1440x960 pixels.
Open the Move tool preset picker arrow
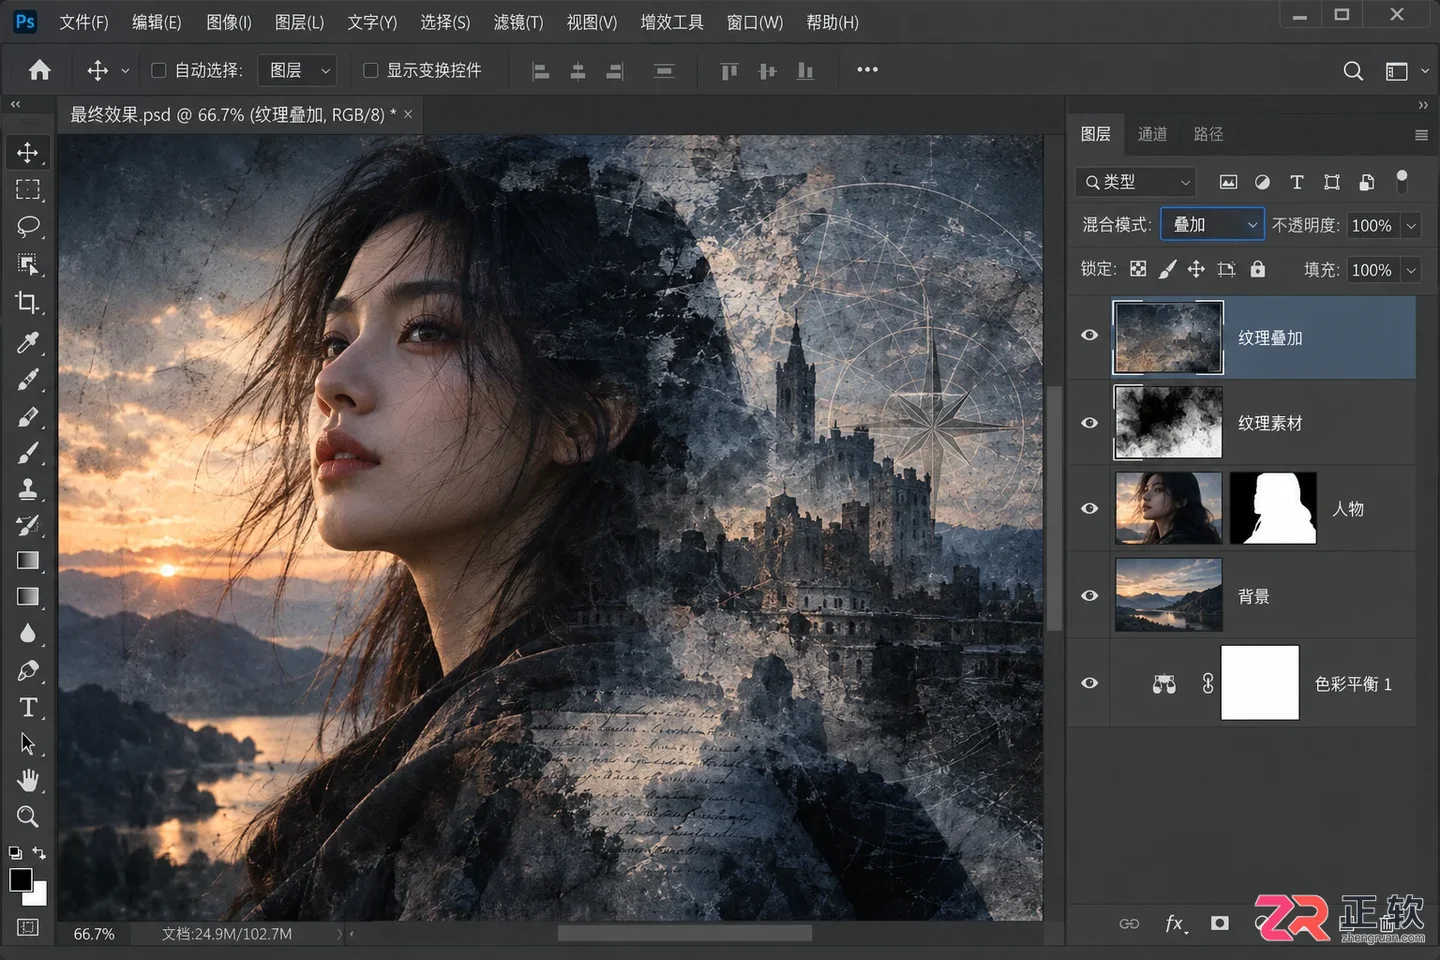tap(125, 71)
